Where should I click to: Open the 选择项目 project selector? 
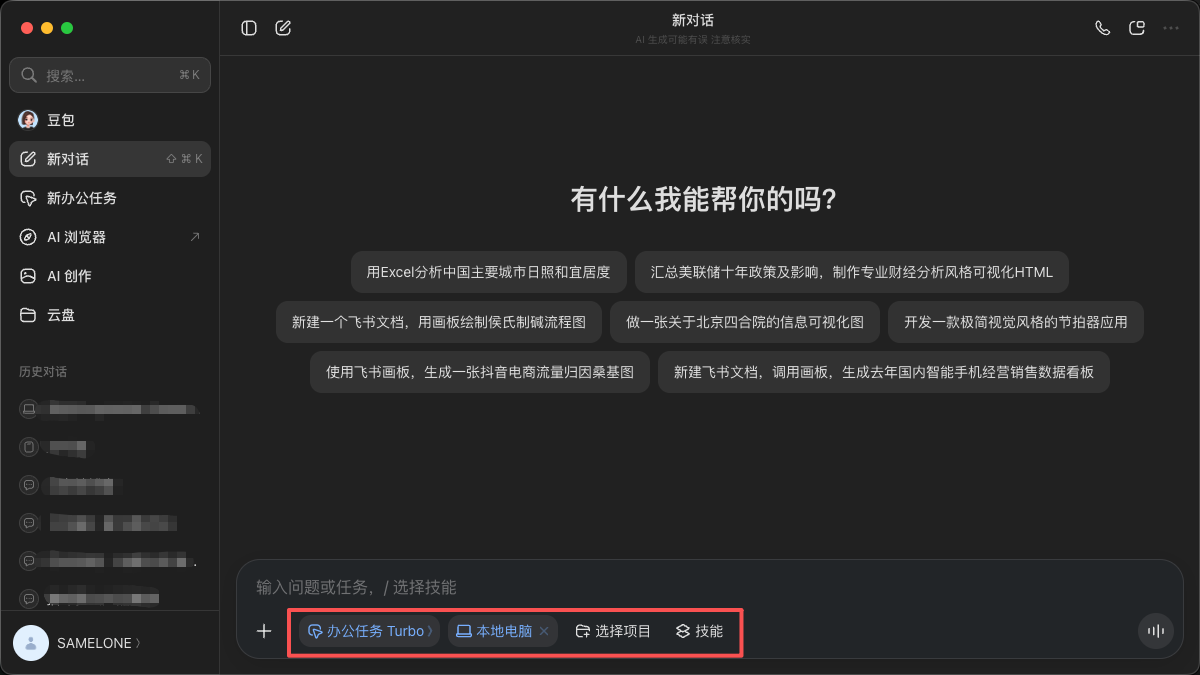(x=613, y=631)
